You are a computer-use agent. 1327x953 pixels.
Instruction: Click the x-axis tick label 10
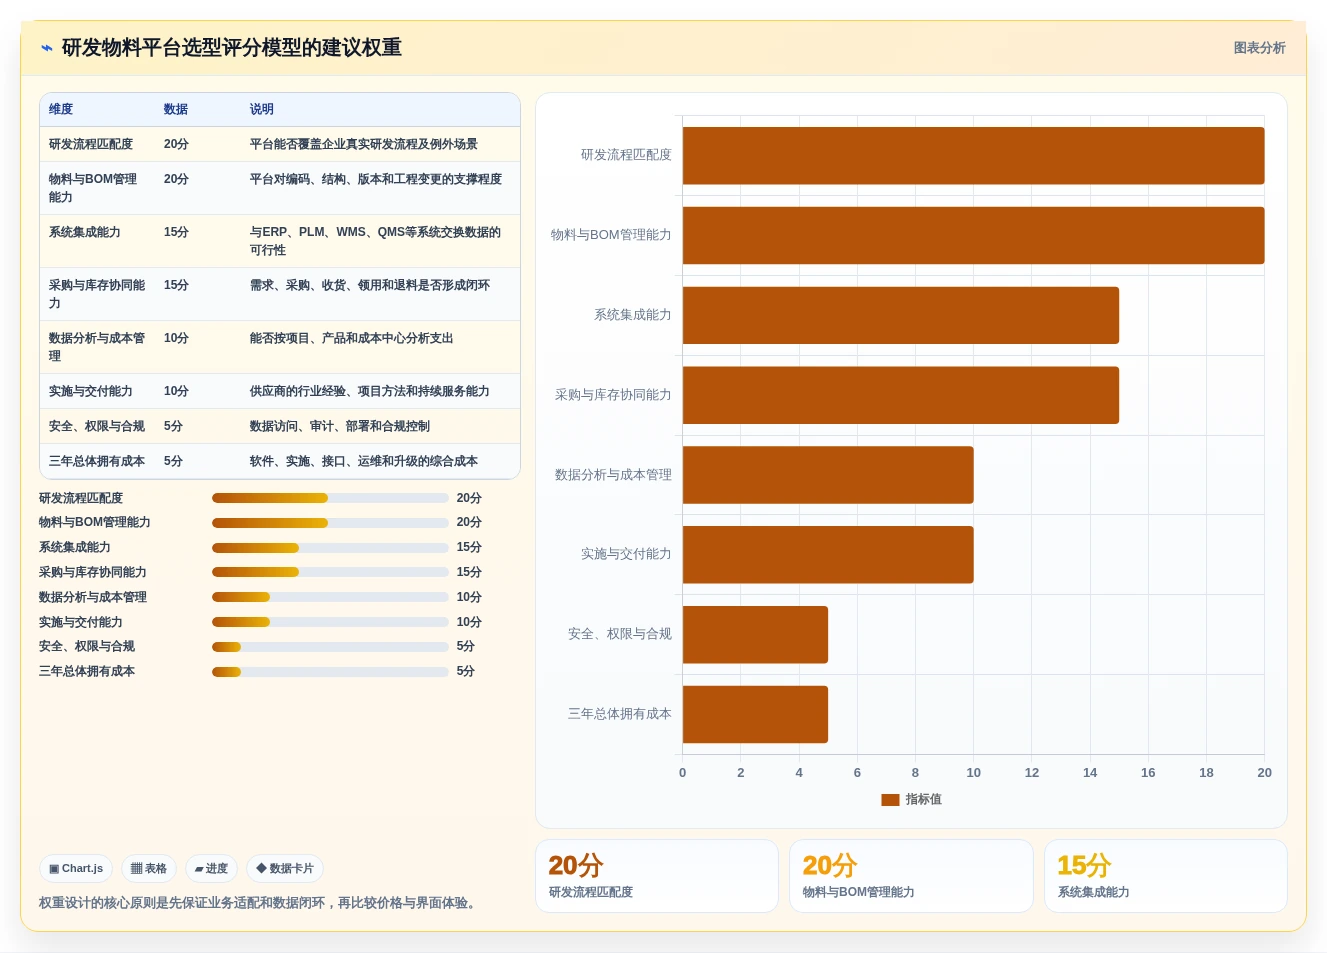(973, 773)
